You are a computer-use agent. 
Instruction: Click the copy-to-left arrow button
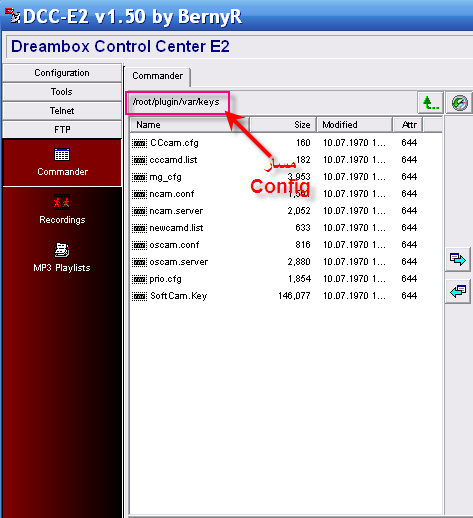point(458,292)
